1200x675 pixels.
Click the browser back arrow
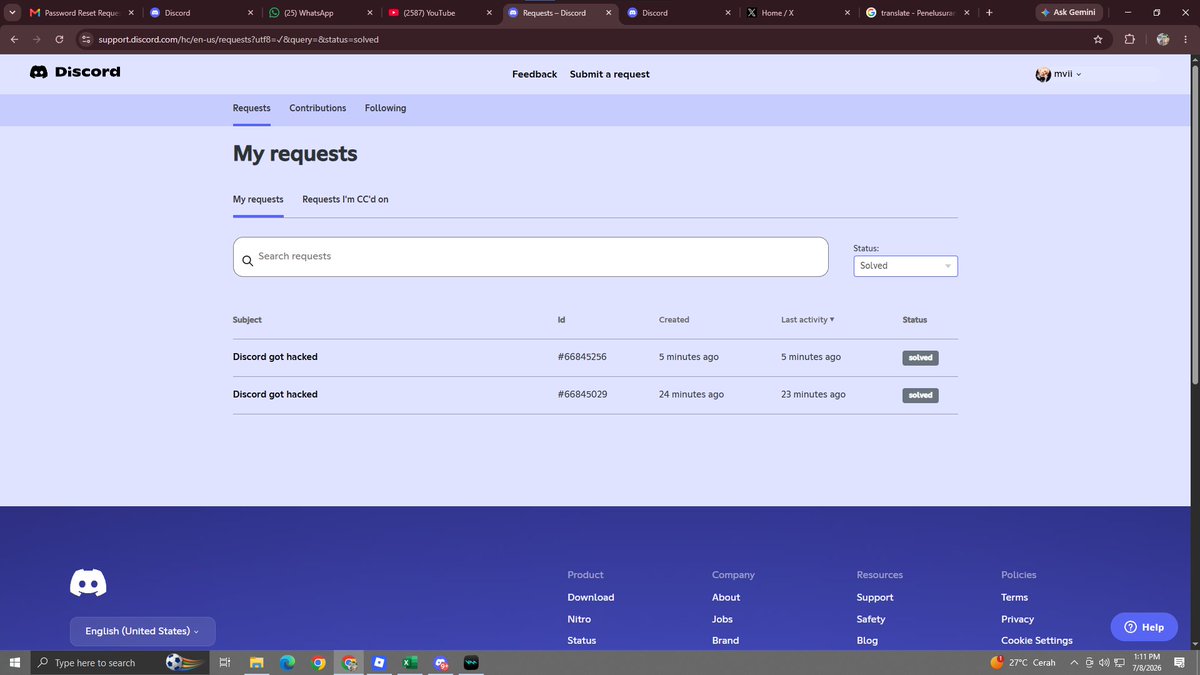click(14, 39)
